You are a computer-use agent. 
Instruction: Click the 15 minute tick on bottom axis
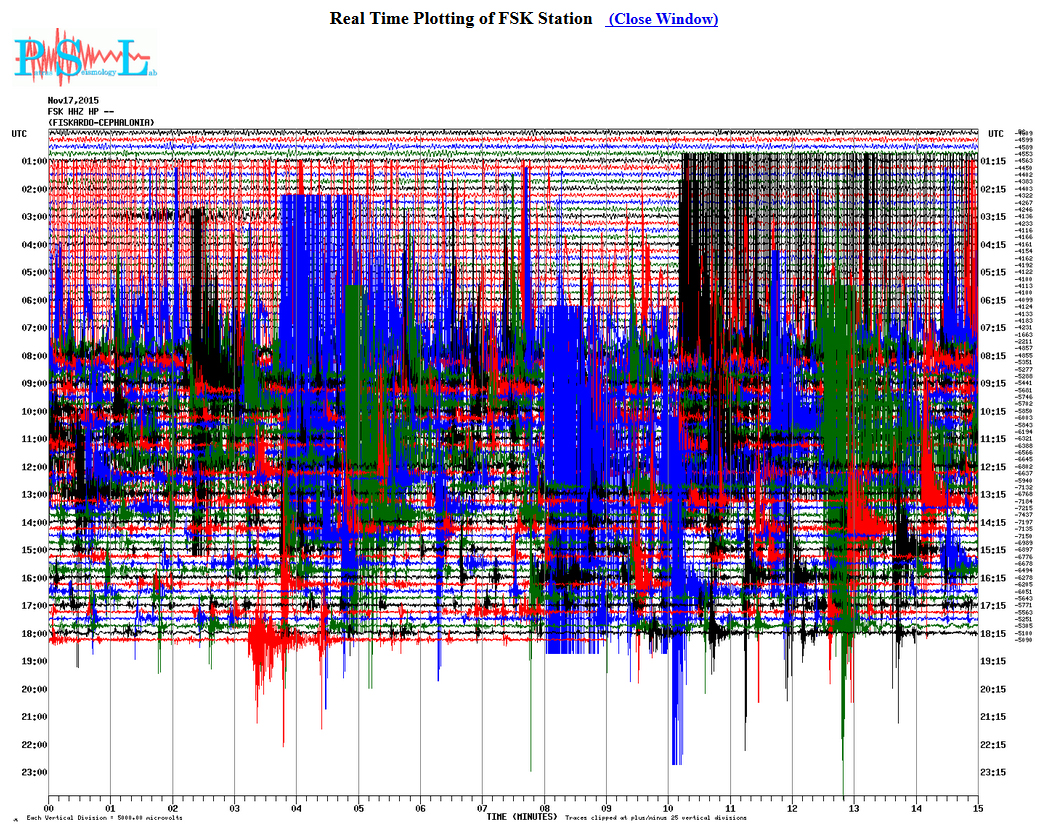[x=977, y=810]
